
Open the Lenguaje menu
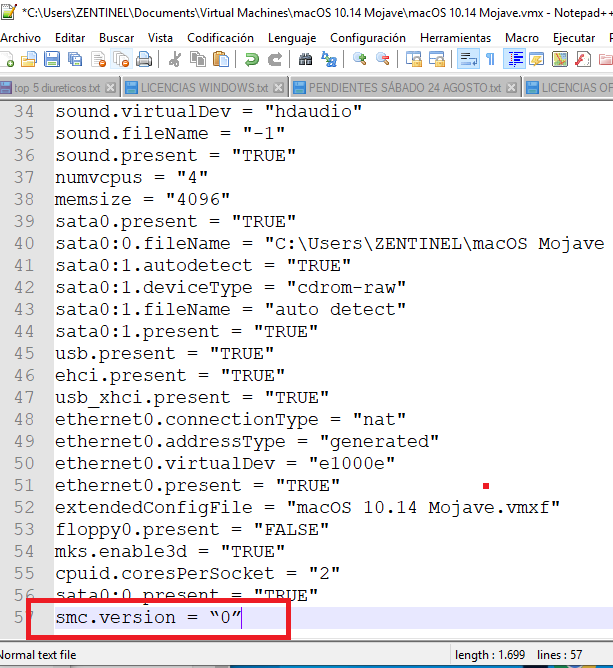click(x=292, y=37)
